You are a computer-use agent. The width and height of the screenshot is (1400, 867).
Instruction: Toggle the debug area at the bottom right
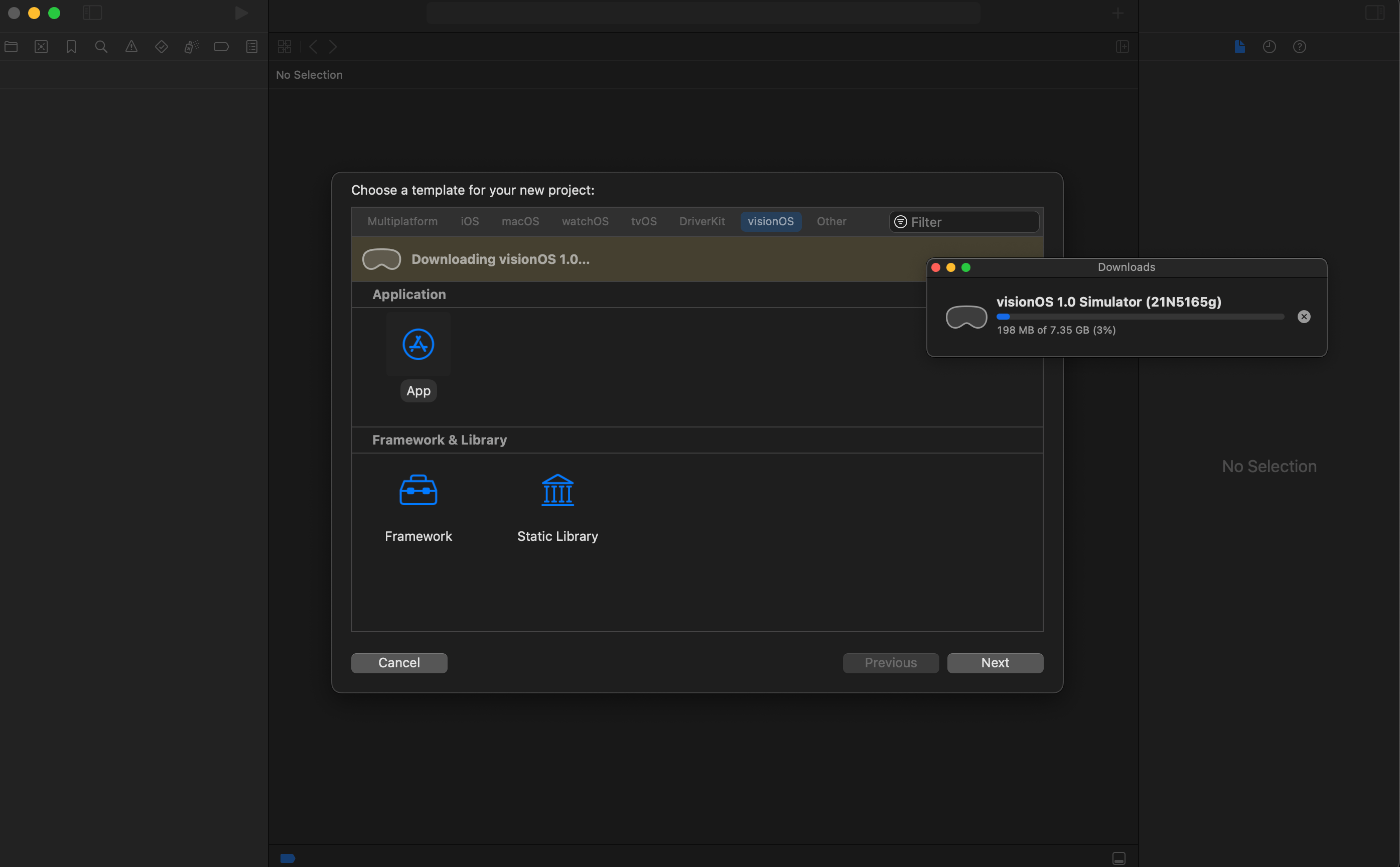tap(1119, 858)
